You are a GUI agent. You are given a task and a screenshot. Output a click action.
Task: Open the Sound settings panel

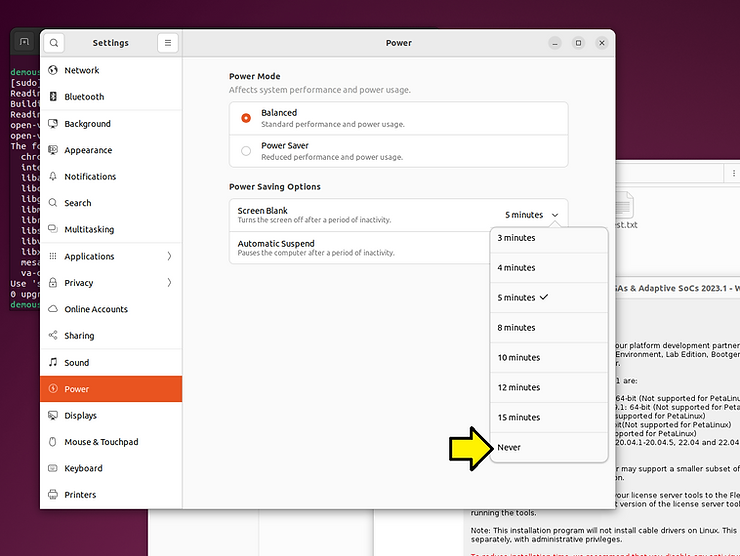click(77, 363)
